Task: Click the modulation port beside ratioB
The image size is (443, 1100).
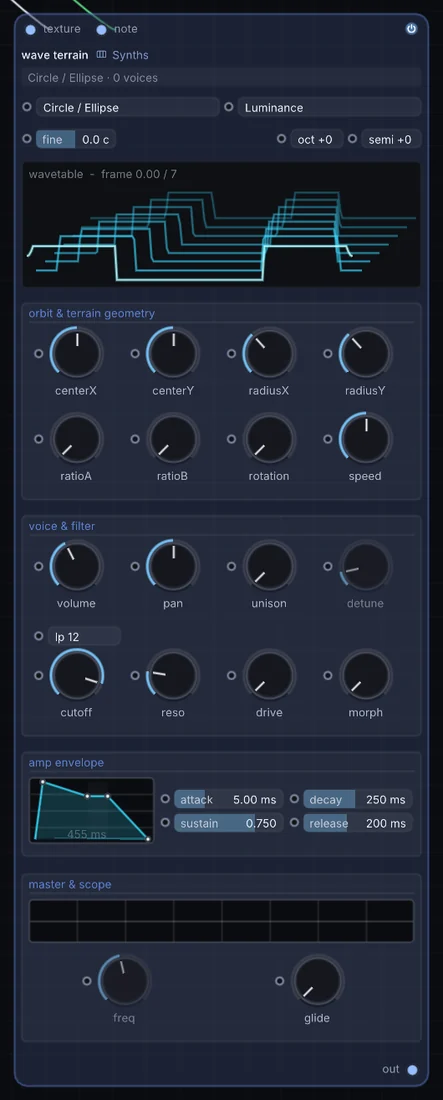Action: (135, 439)
